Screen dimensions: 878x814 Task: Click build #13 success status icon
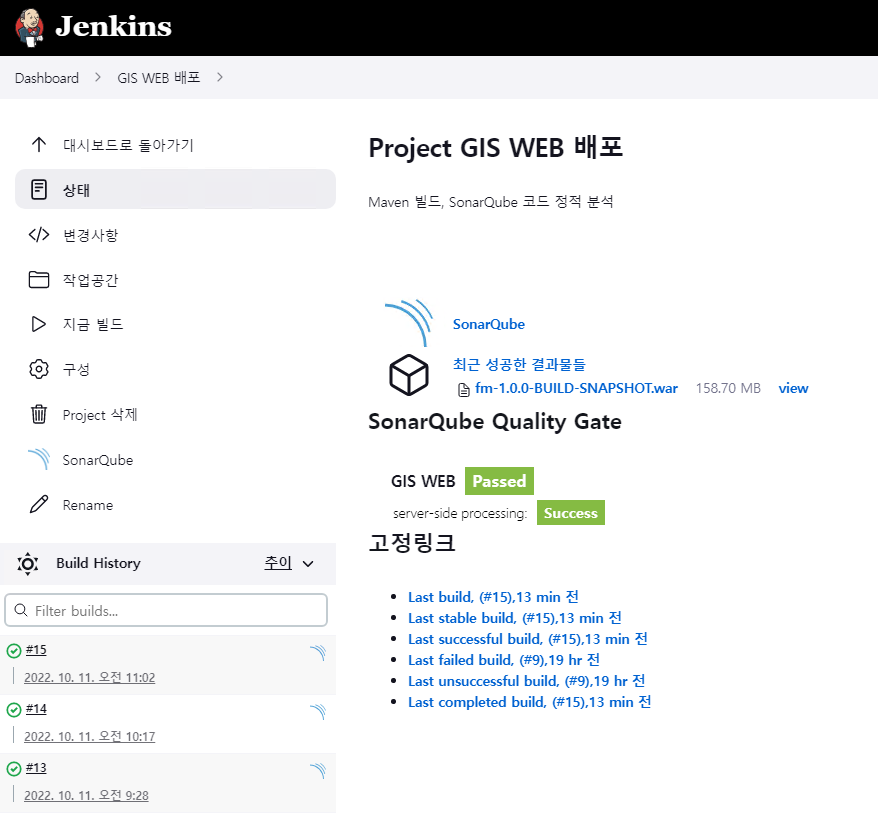click(14, 769)
